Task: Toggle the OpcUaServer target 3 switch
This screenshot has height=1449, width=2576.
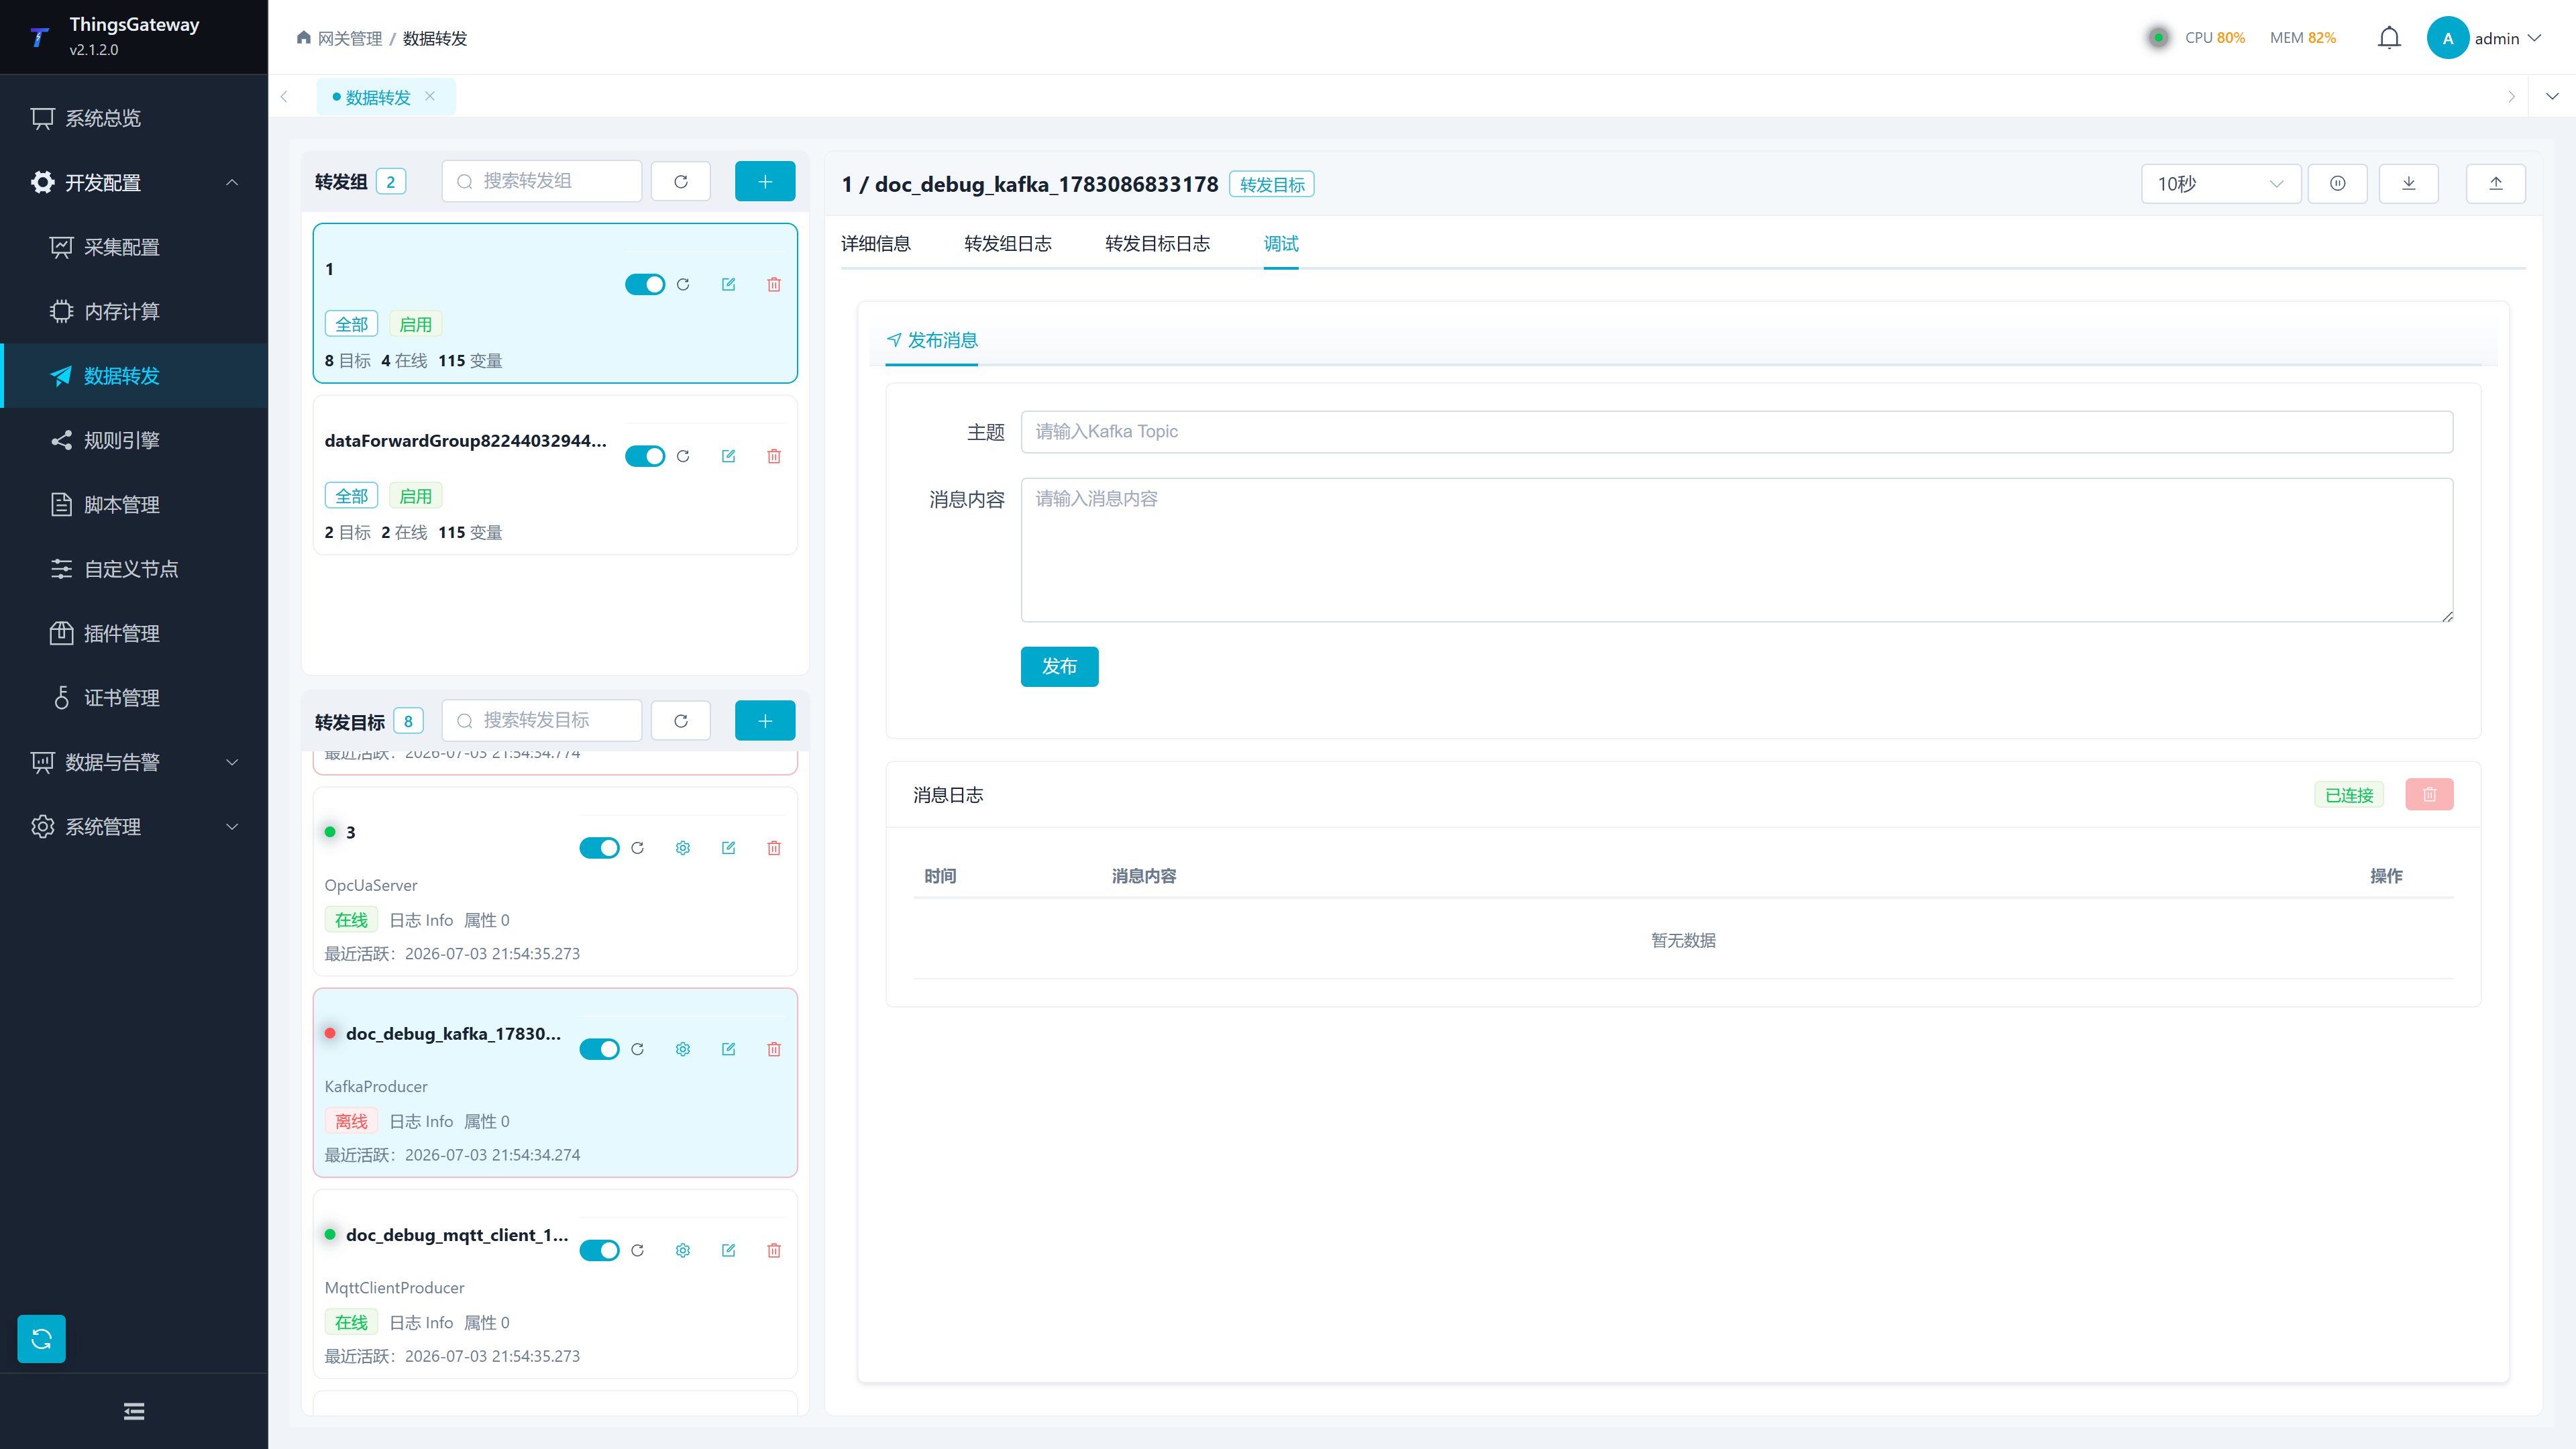Action: 599,847
